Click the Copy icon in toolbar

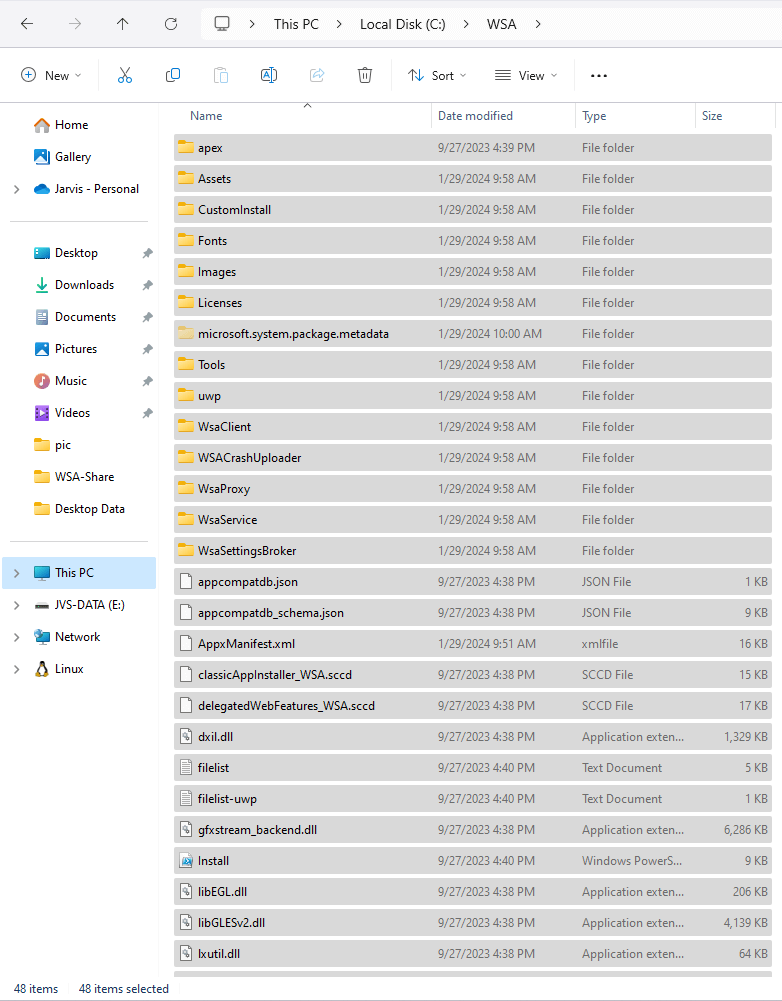point(172,75)
